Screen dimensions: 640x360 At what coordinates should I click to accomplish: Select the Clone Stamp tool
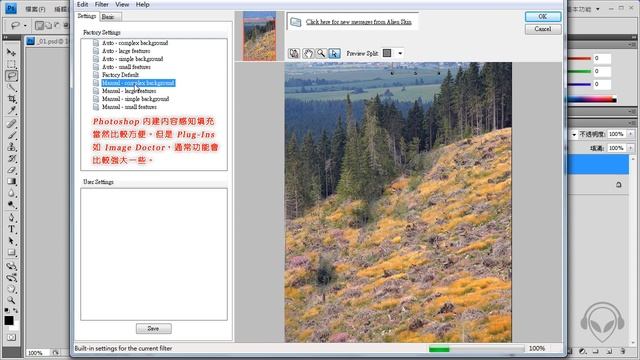pos(11,147)
